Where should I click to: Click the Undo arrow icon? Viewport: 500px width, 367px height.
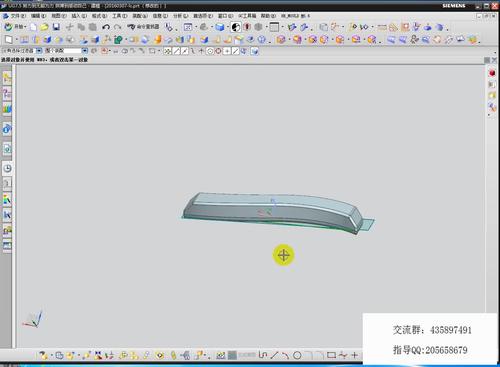click(x=106, y=27)
